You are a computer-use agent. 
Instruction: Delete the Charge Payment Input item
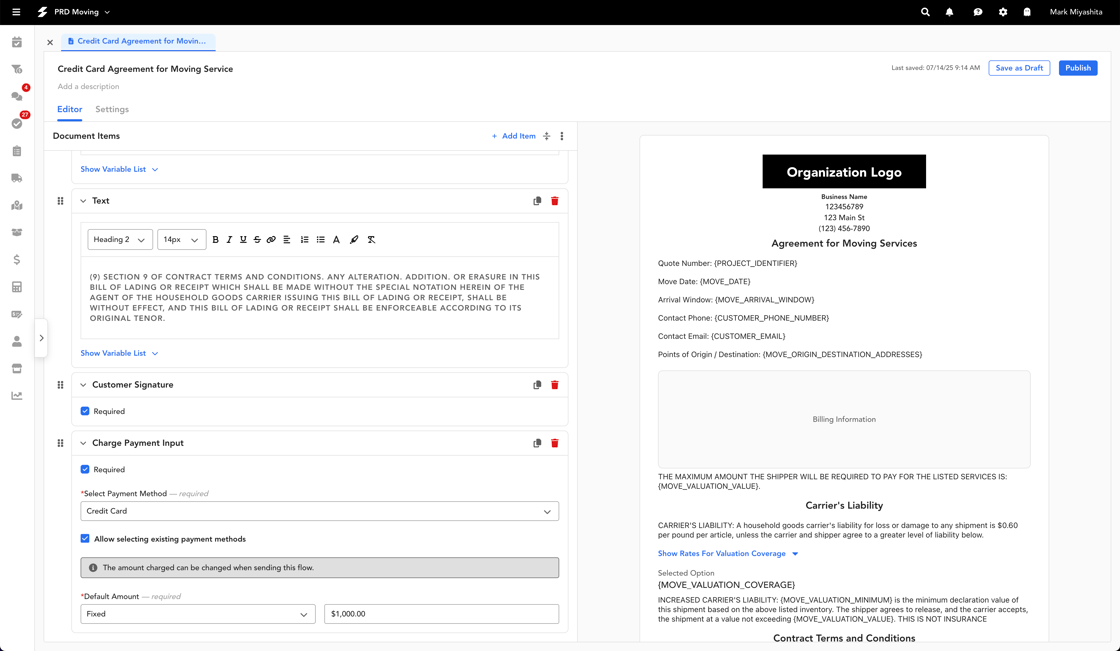pos(554,443)
